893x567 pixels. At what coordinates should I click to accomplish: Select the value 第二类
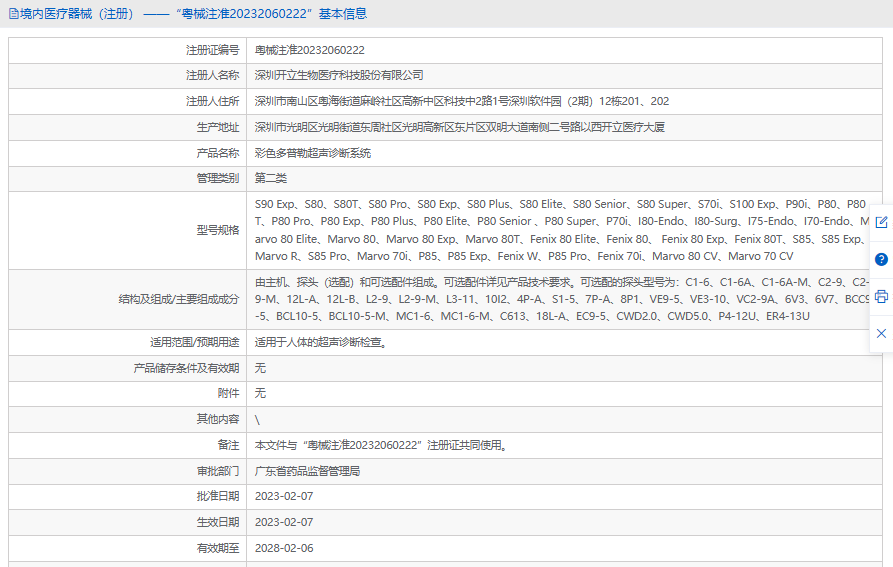271,178
